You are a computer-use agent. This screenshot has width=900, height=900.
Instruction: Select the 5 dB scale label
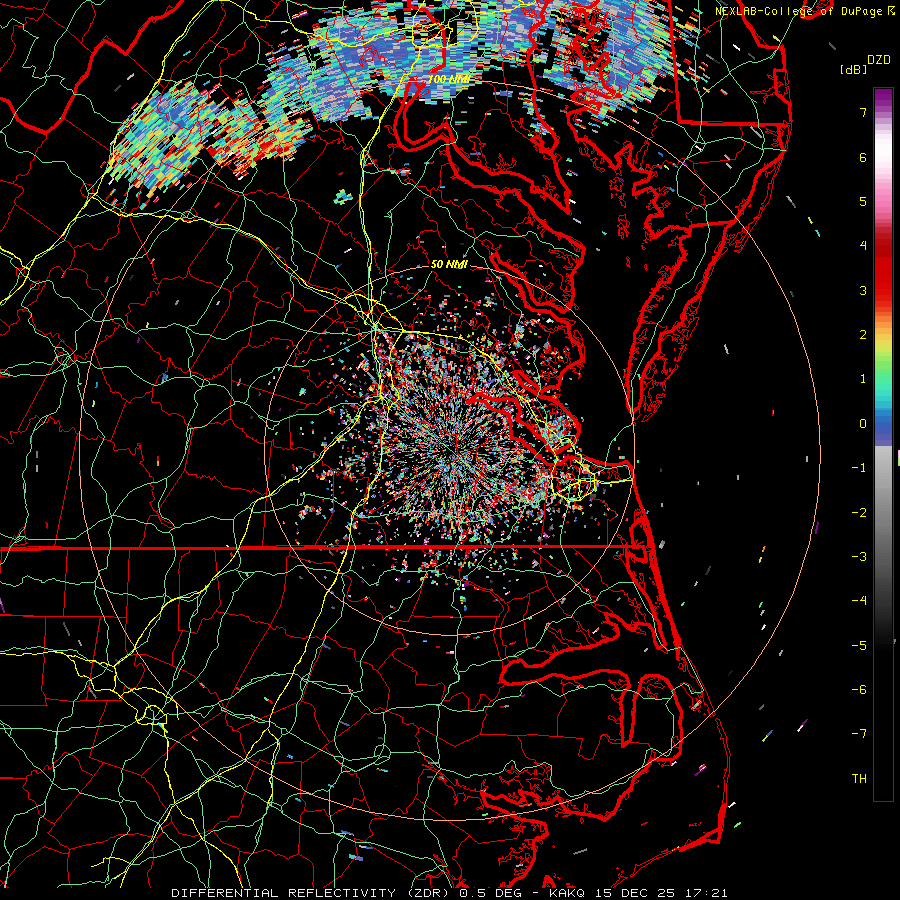[863, 201]
